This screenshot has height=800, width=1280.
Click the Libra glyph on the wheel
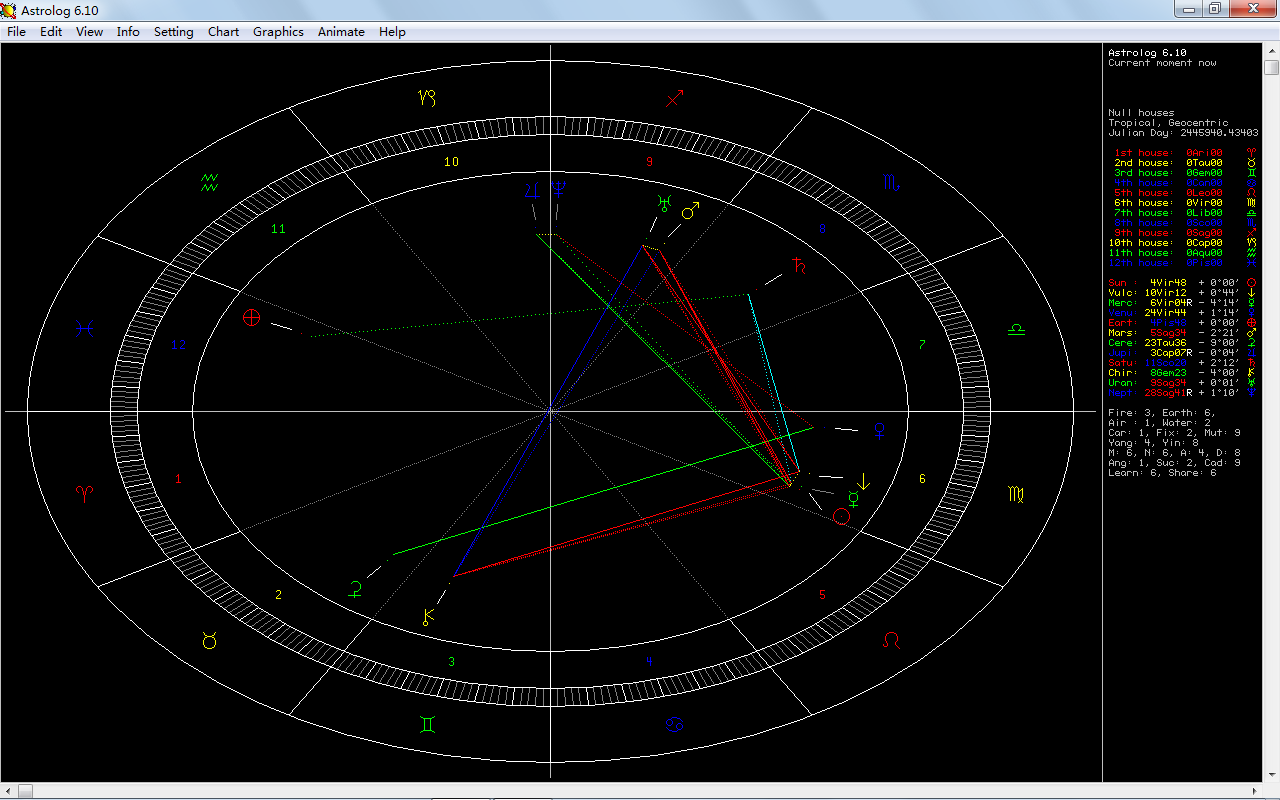[x=1016, y=329]
